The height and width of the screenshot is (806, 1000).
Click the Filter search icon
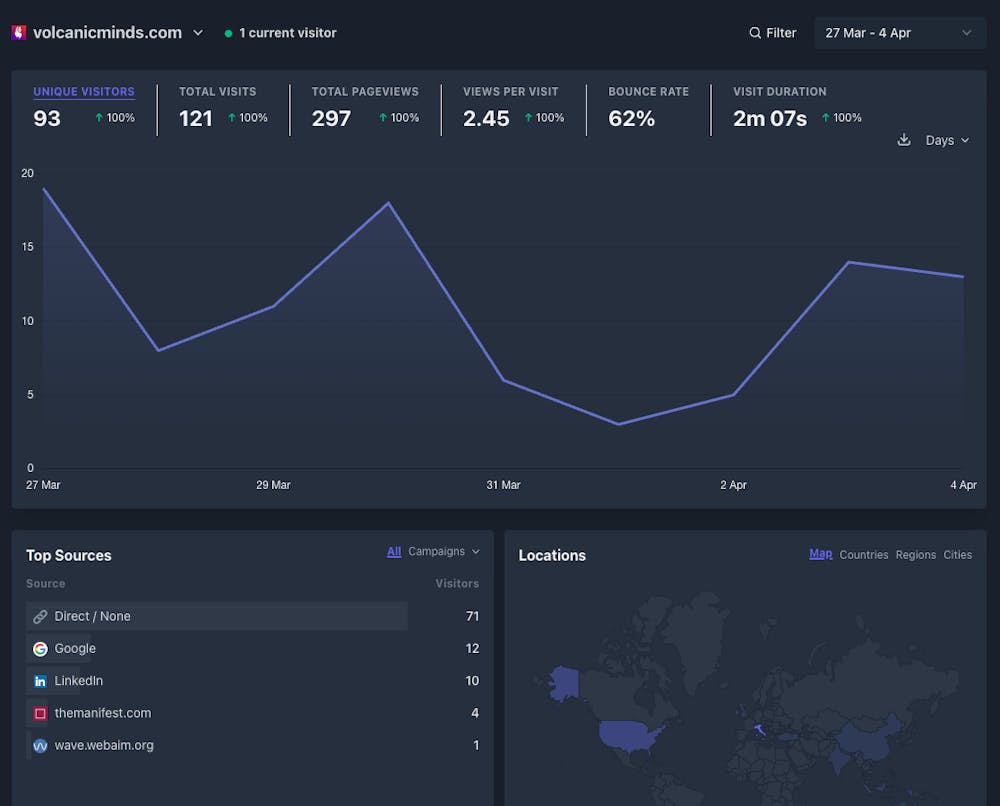point(755,33)
